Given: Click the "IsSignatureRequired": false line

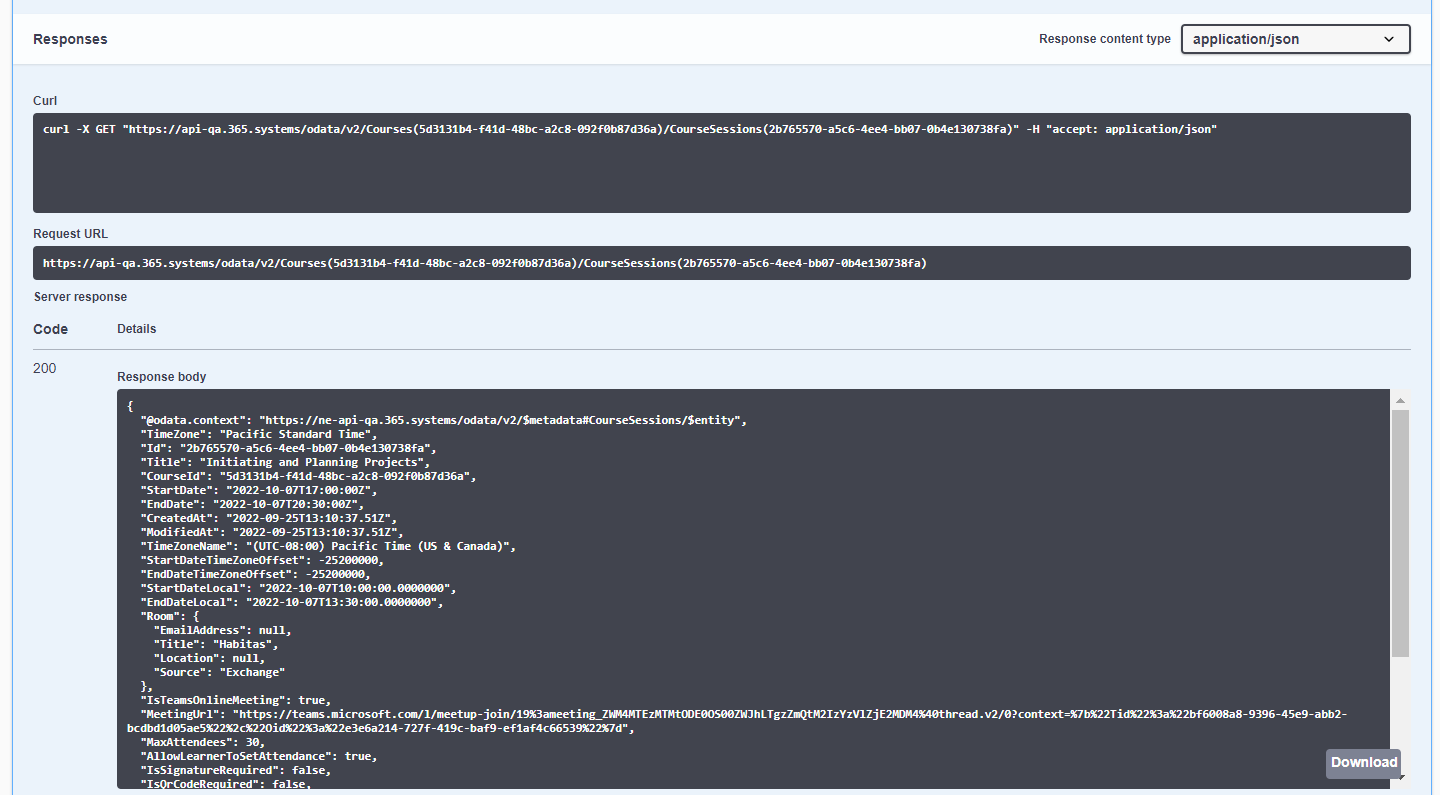Looking at the screenshot, I should [235, 770].
